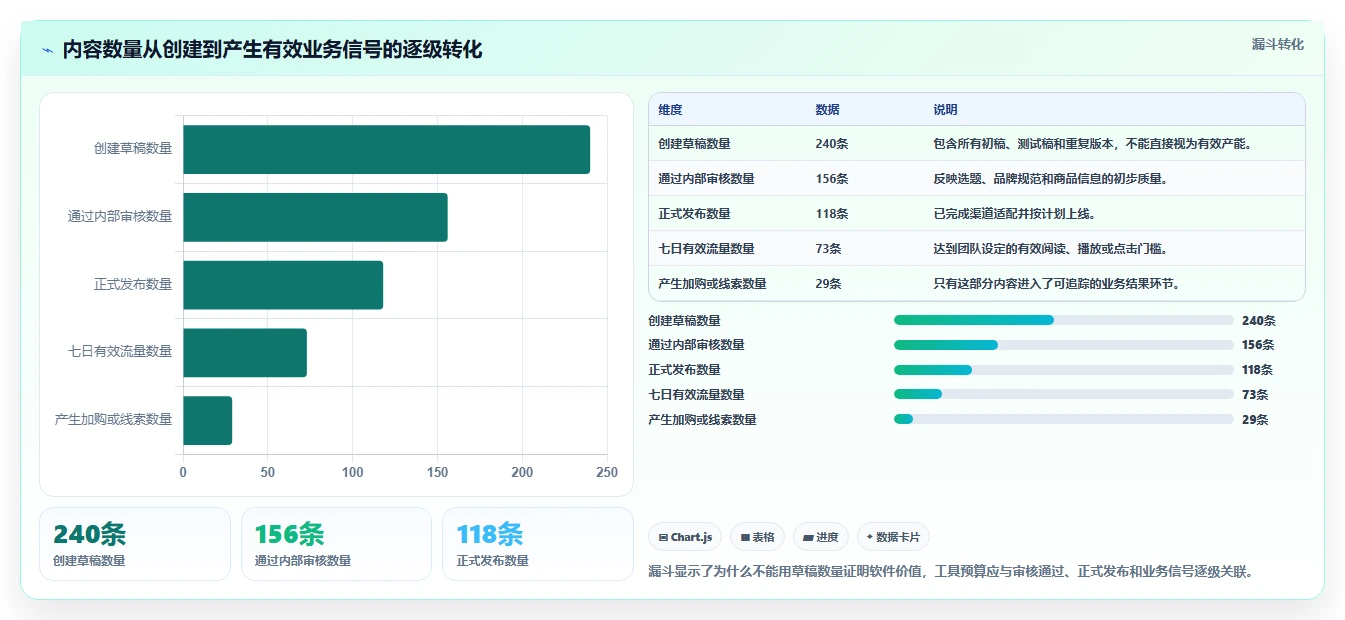Click the 产生加购或线索数量 bar in the chart

[x=207, y=420]
